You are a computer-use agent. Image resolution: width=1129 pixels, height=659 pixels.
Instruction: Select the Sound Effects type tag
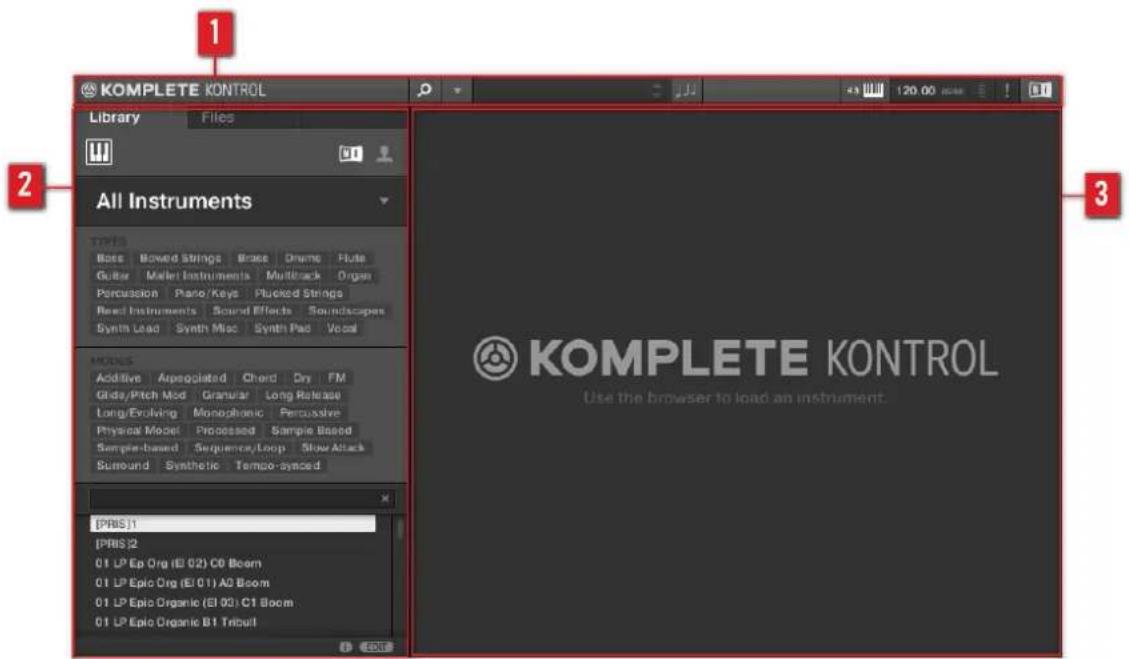pyautogui.click(x=252, y=310)
